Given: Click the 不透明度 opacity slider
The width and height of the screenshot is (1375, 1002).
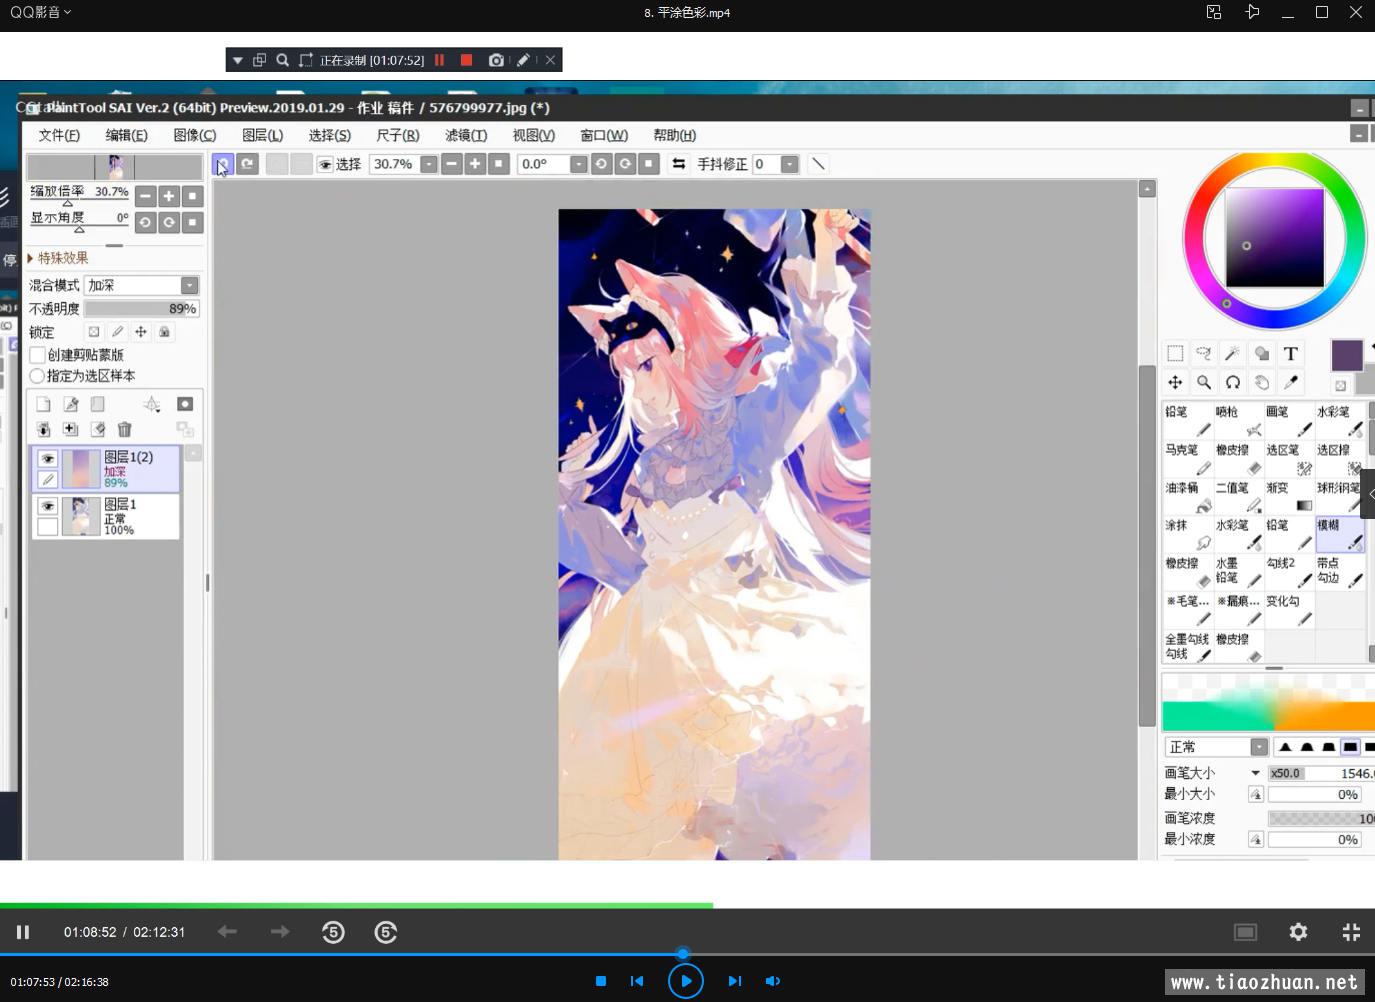Looking at the screenshot, I should tap(141, 309).
